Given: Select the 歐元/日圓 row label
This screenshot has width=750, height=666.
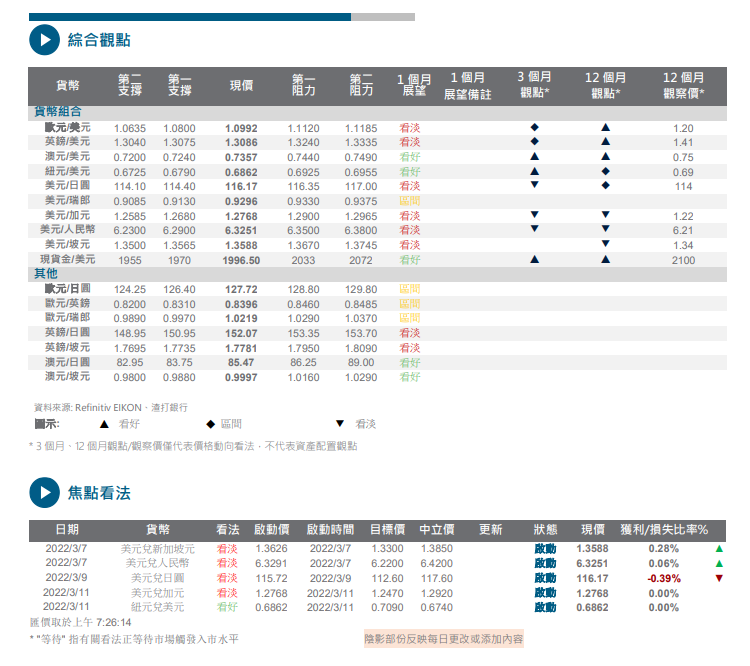Looking at the screenshot, I should pyautogui.click(x=67, y=289).
